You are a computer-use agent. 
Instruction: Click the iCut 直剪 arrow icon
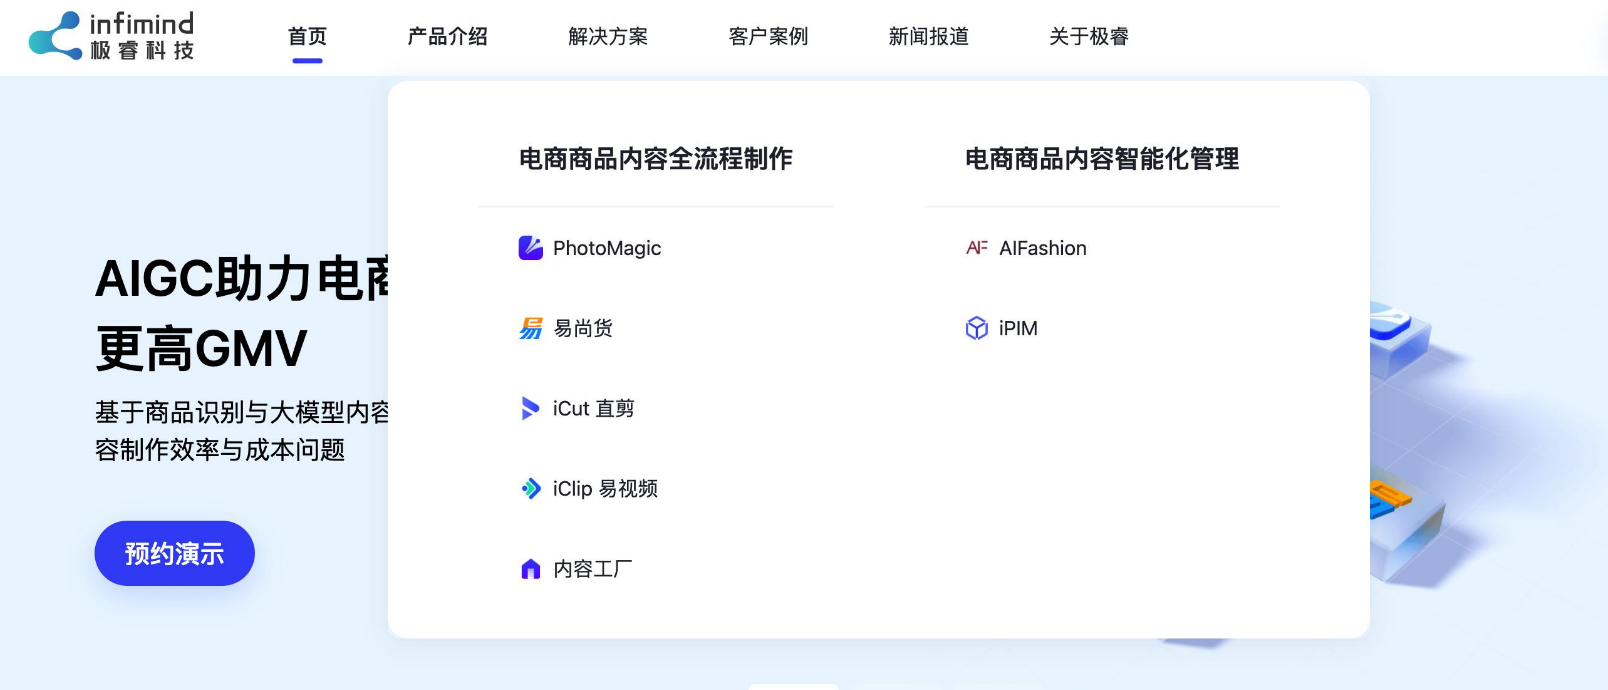click(531, 408)
